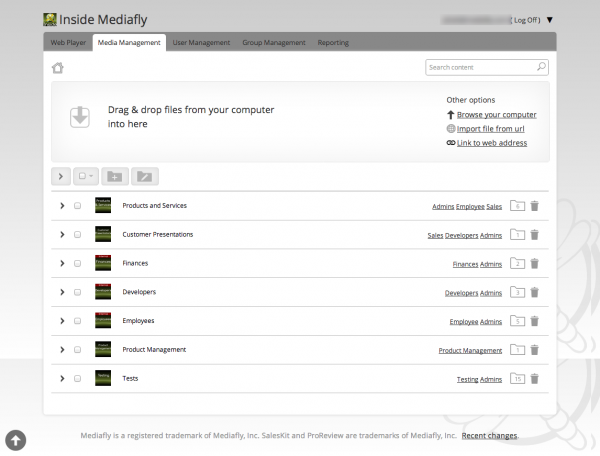The image size is (600, 456).
Task: Click the Product Management group link
Action: (x=470, y=351)
